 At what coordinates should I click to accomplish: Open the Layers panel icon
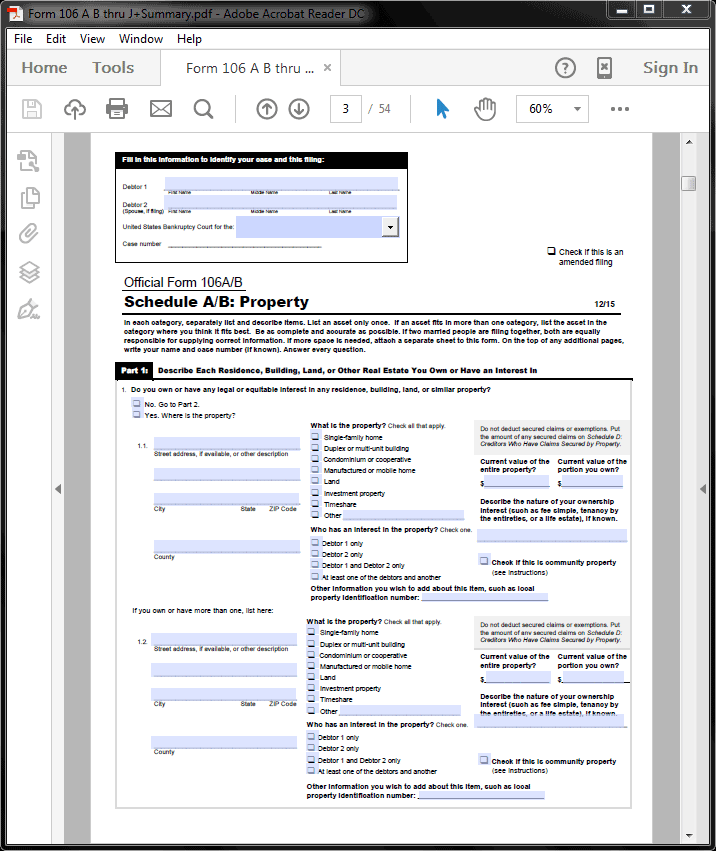(x=29, y=272)
